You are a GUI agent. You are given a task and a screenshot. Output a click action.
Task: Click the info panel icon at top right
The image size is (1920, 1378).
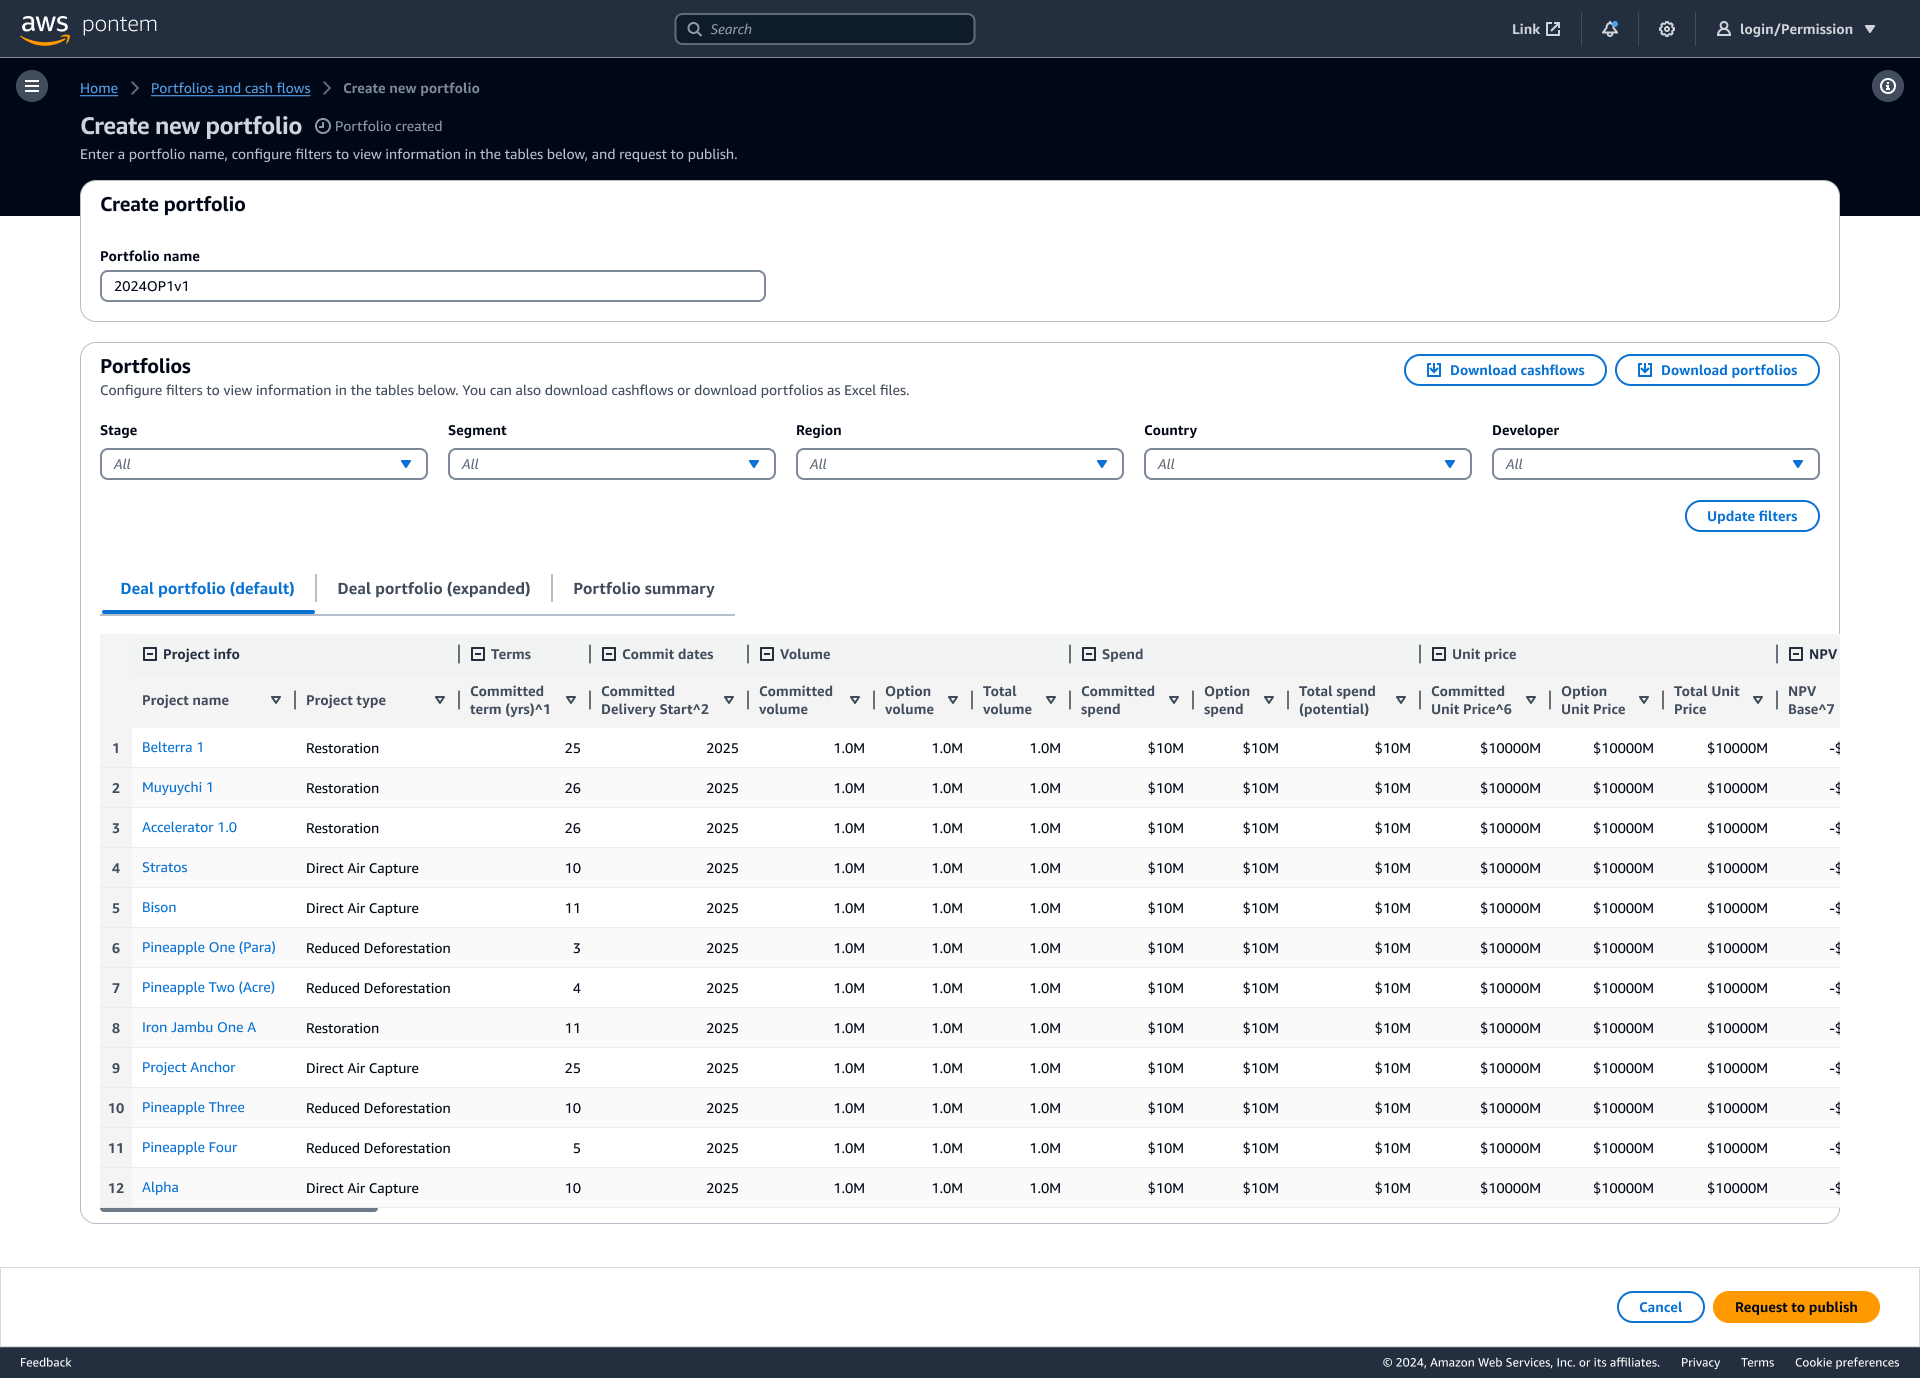[x=1887, y=86]
